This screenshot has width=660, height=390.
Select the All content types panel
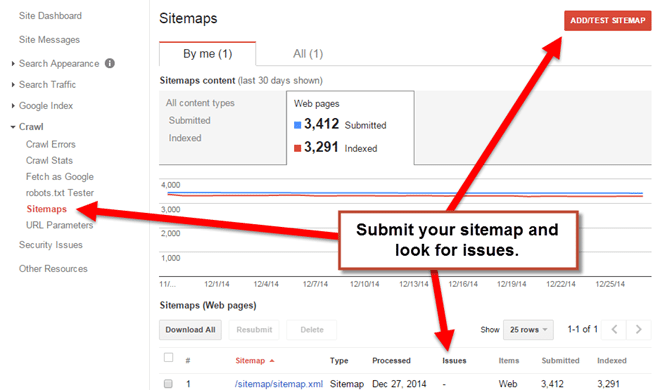pos(223,127)
